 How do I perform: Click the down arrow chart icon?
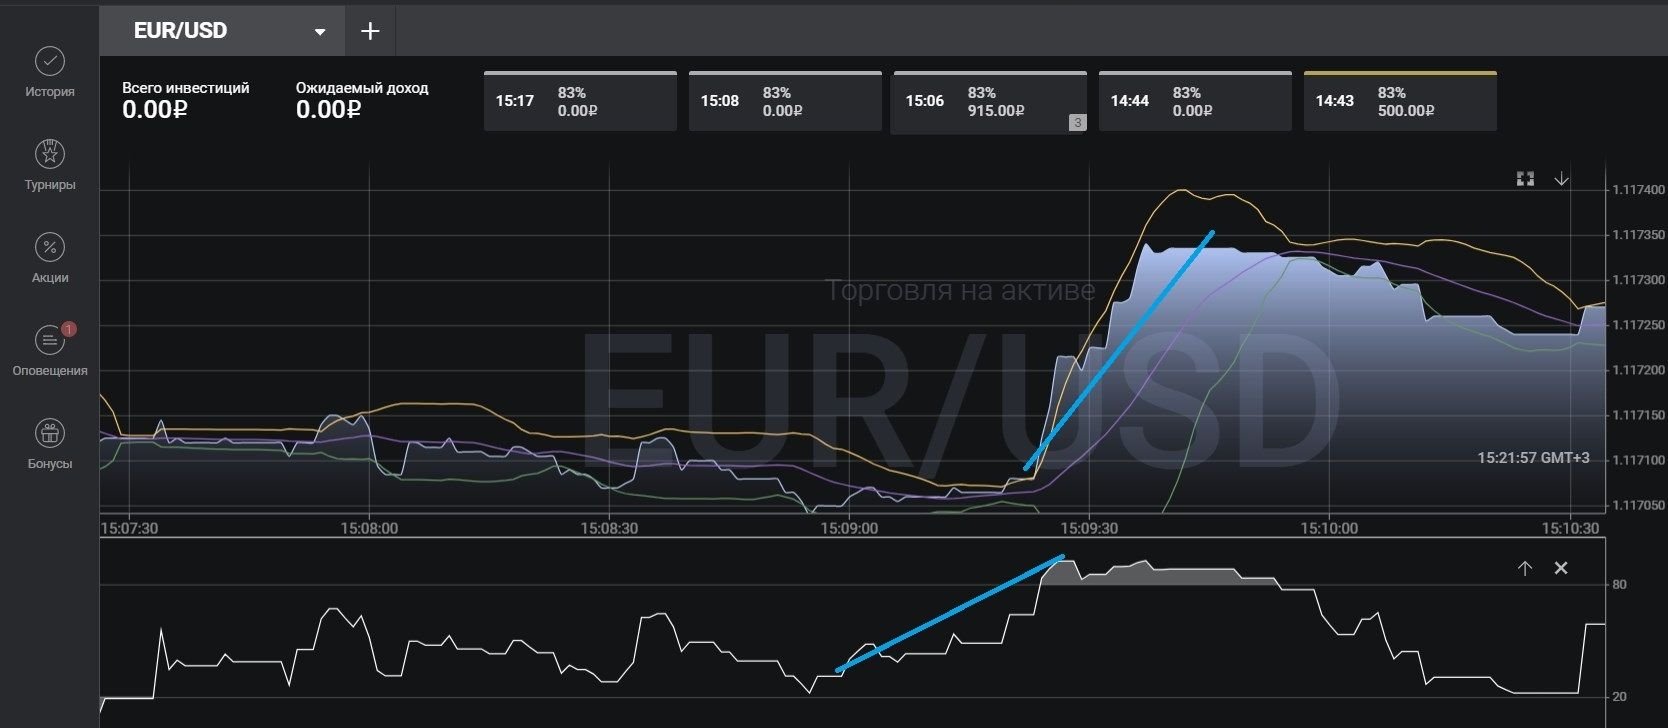[1561, 179]
